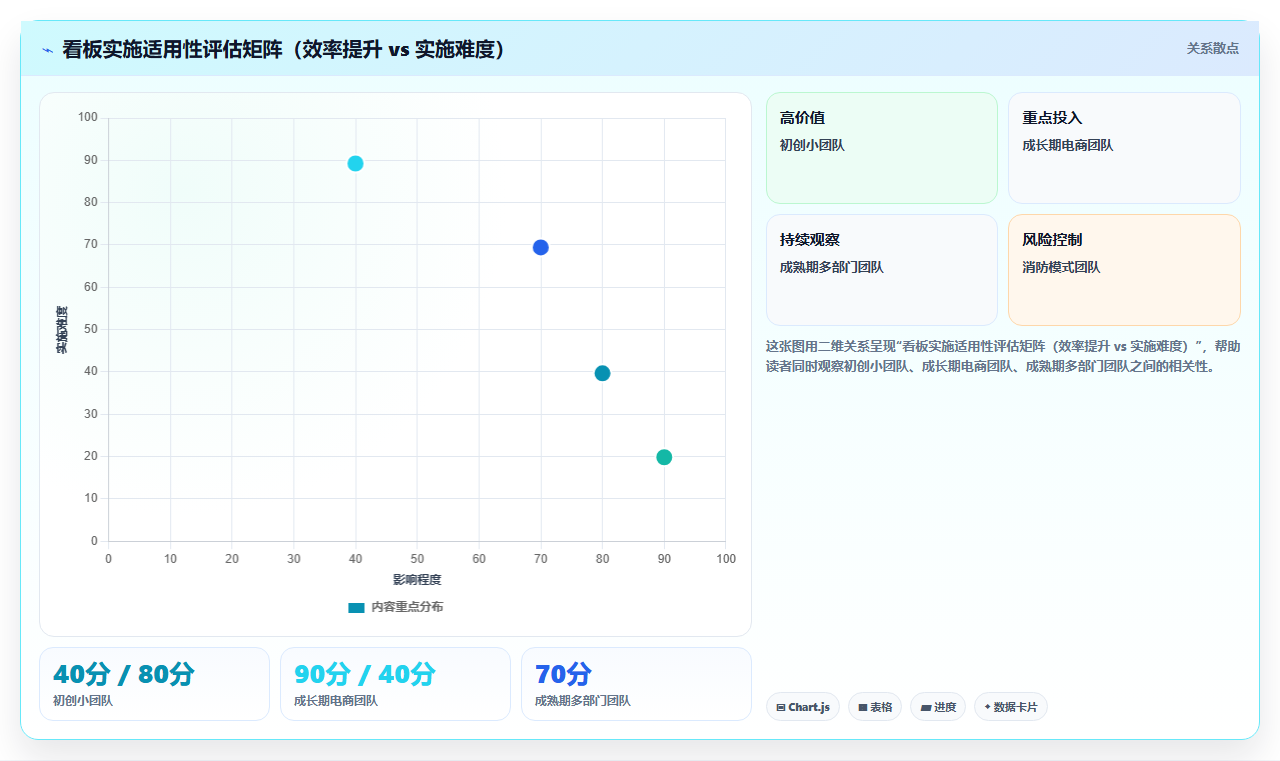
Task: Toggle the 内容重点分布 legend color box
Action: point(356,607)
